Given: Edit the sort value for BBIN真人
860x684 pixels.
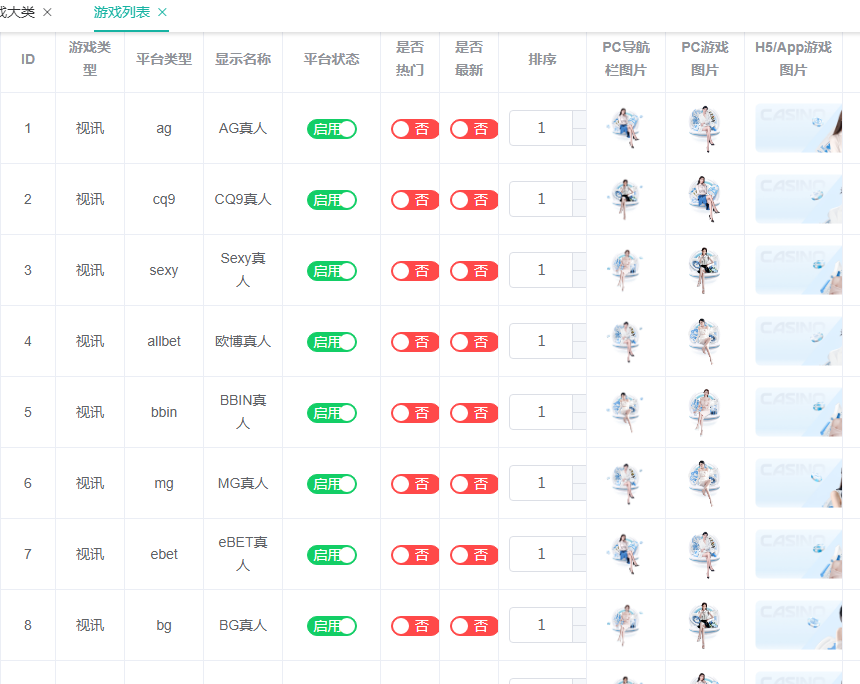Looking at the screenshot, I should (541, 412).
